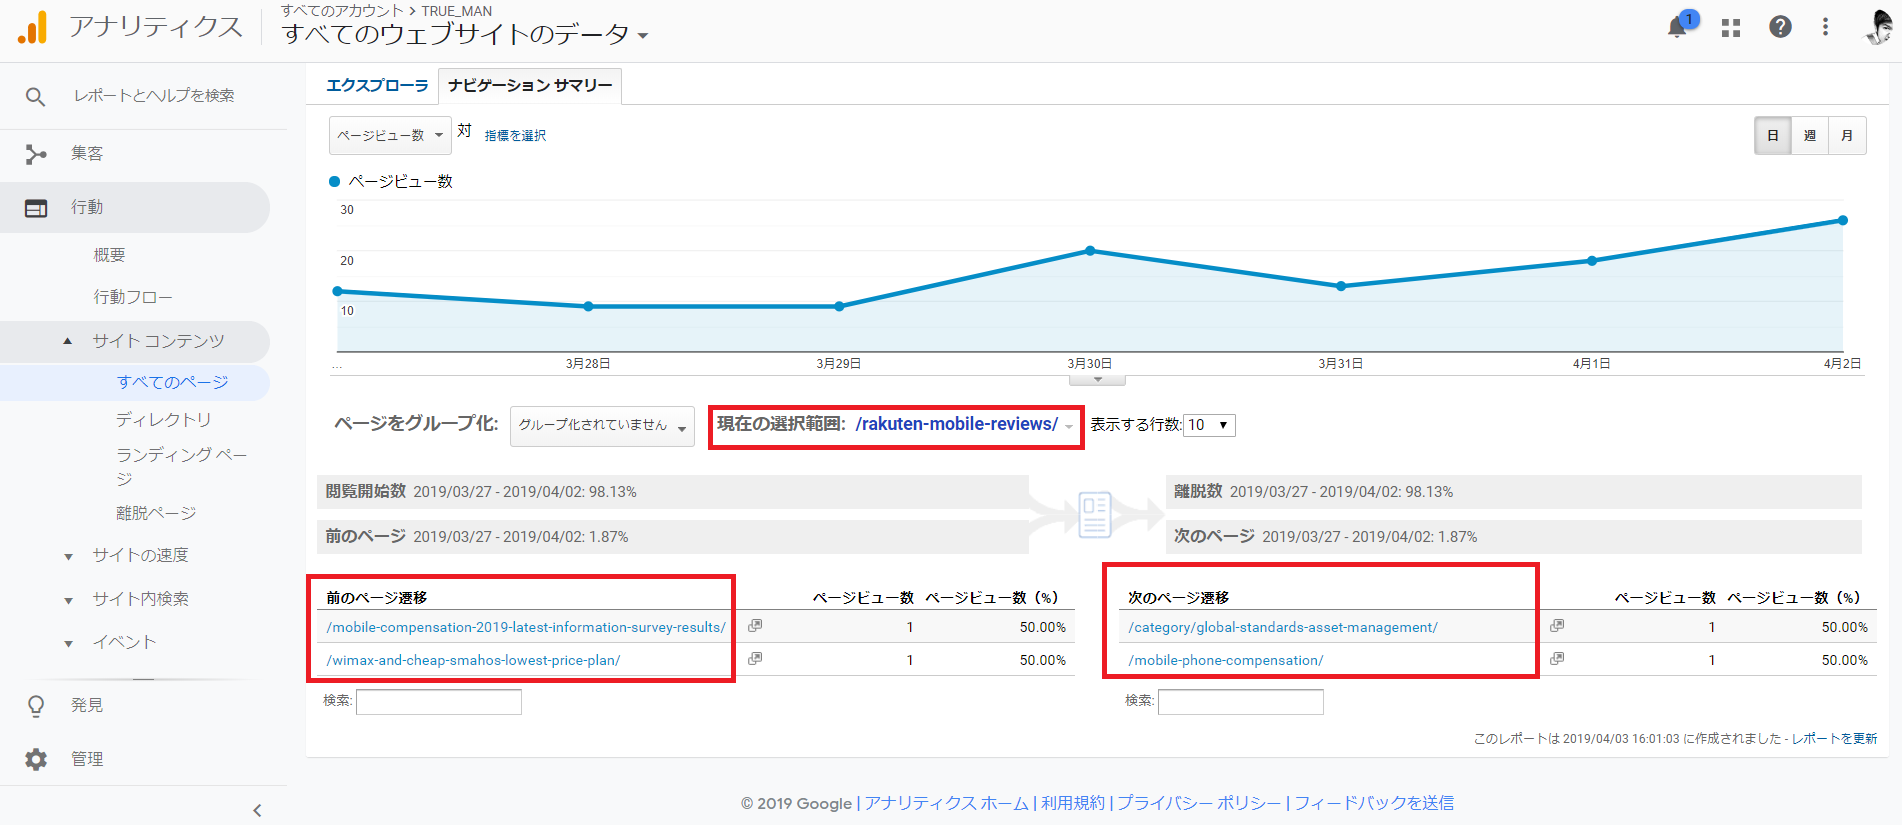Open the notifications bell

point(1678,28)
